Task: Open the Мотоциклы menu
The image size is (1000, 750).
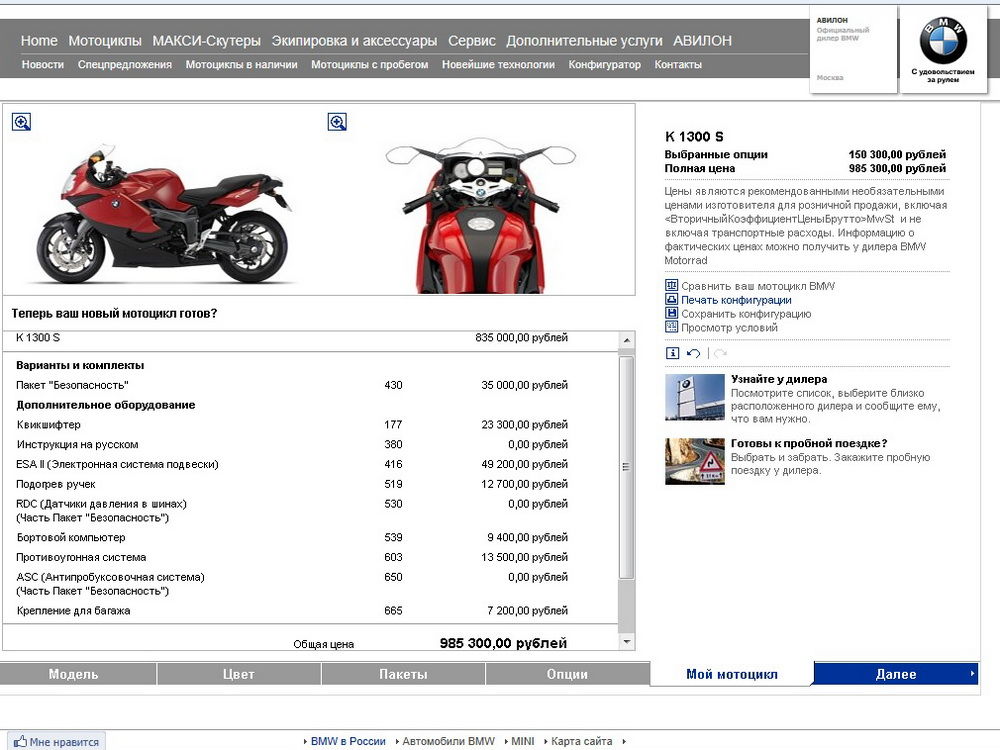Action: pyautogui.click(x=105, y=41)
